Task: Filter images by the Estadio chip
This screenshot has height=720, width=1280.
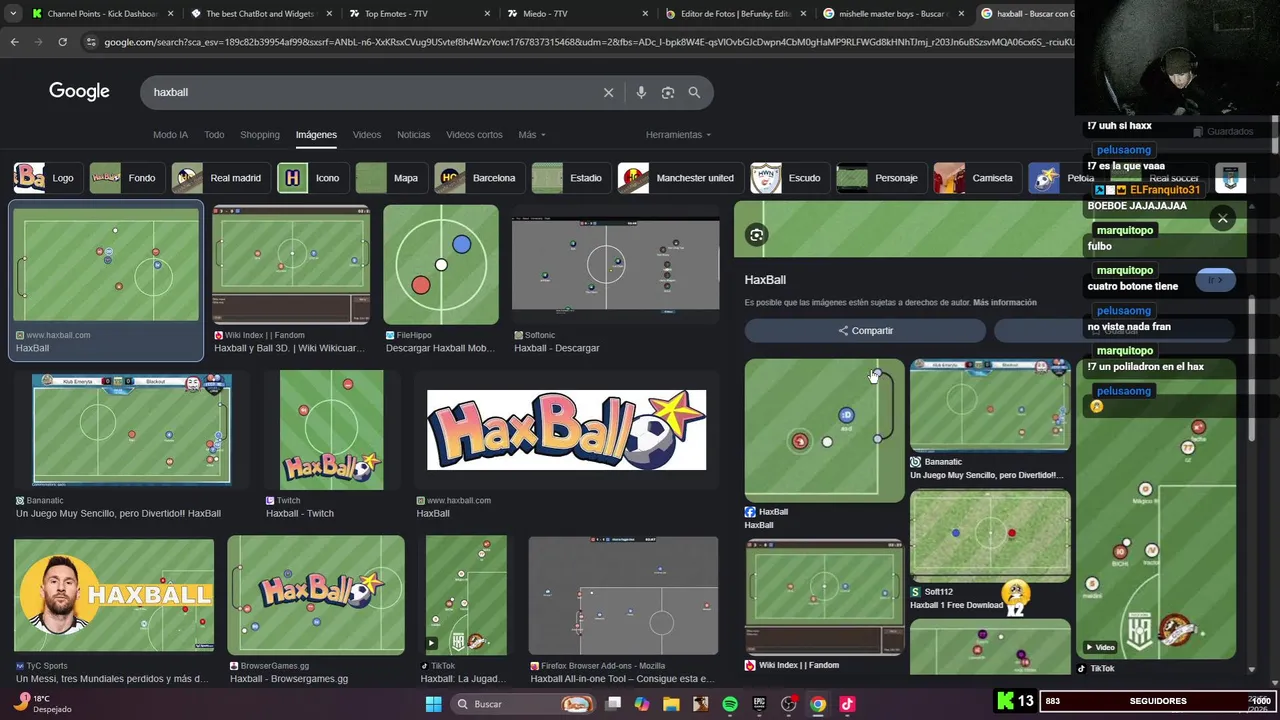Action: coord(569,178)
